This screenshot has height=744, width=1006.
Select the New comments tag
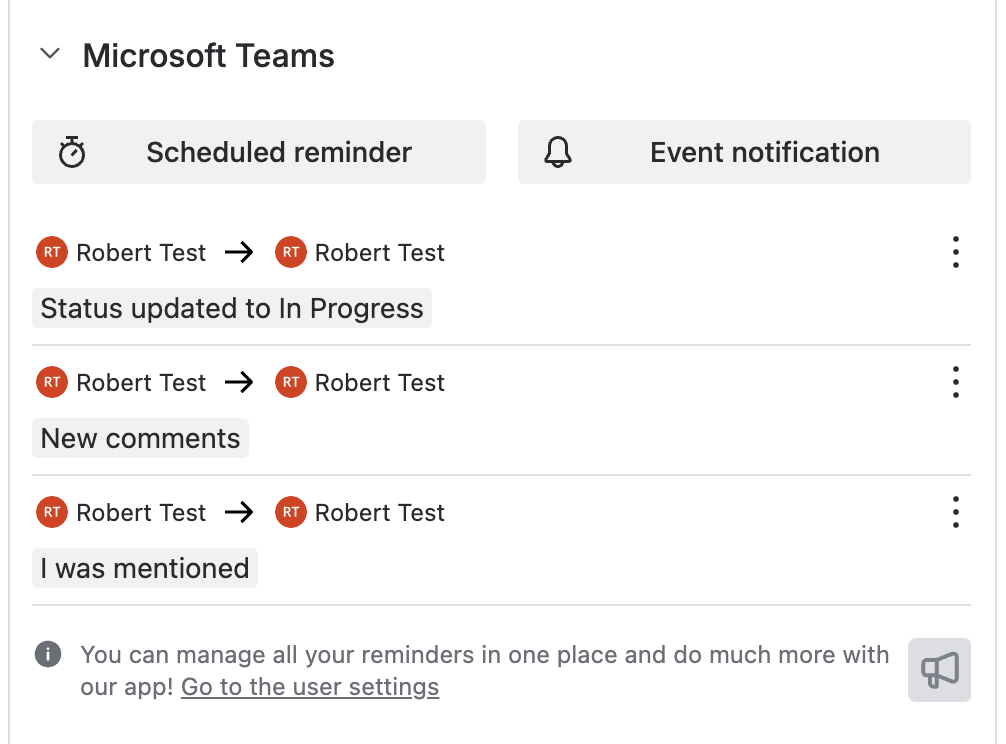(x=141, y=439)
